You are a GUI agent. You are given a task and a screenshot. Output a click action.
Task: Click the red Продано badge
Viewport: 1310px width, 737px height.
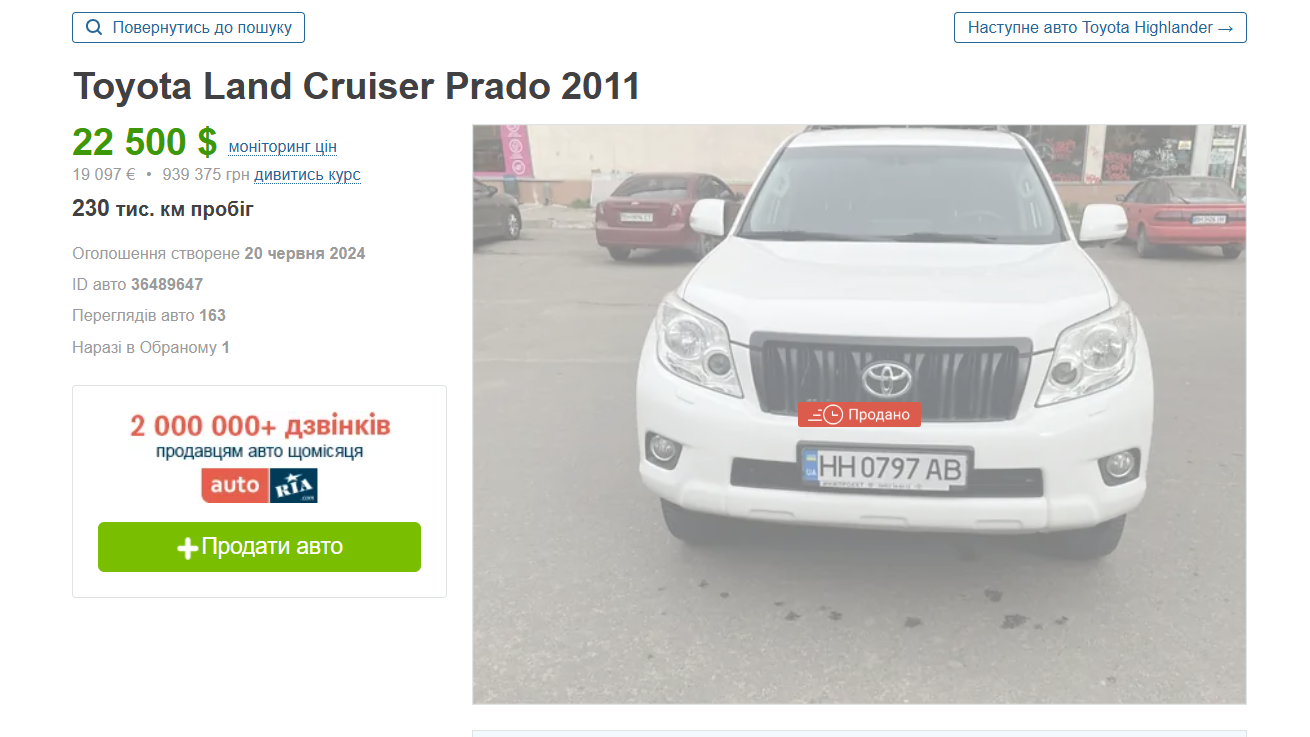(859, 414)
